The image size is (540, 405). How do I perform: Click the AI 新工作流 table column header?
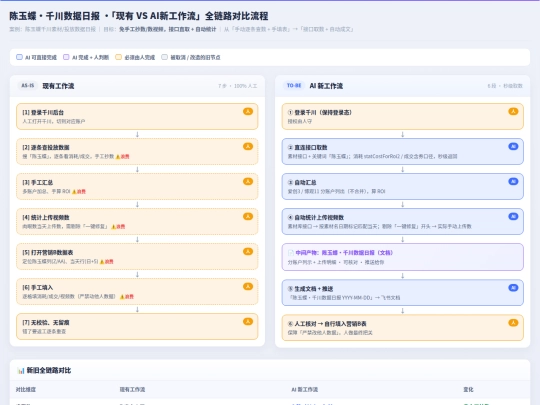(304, 390)
